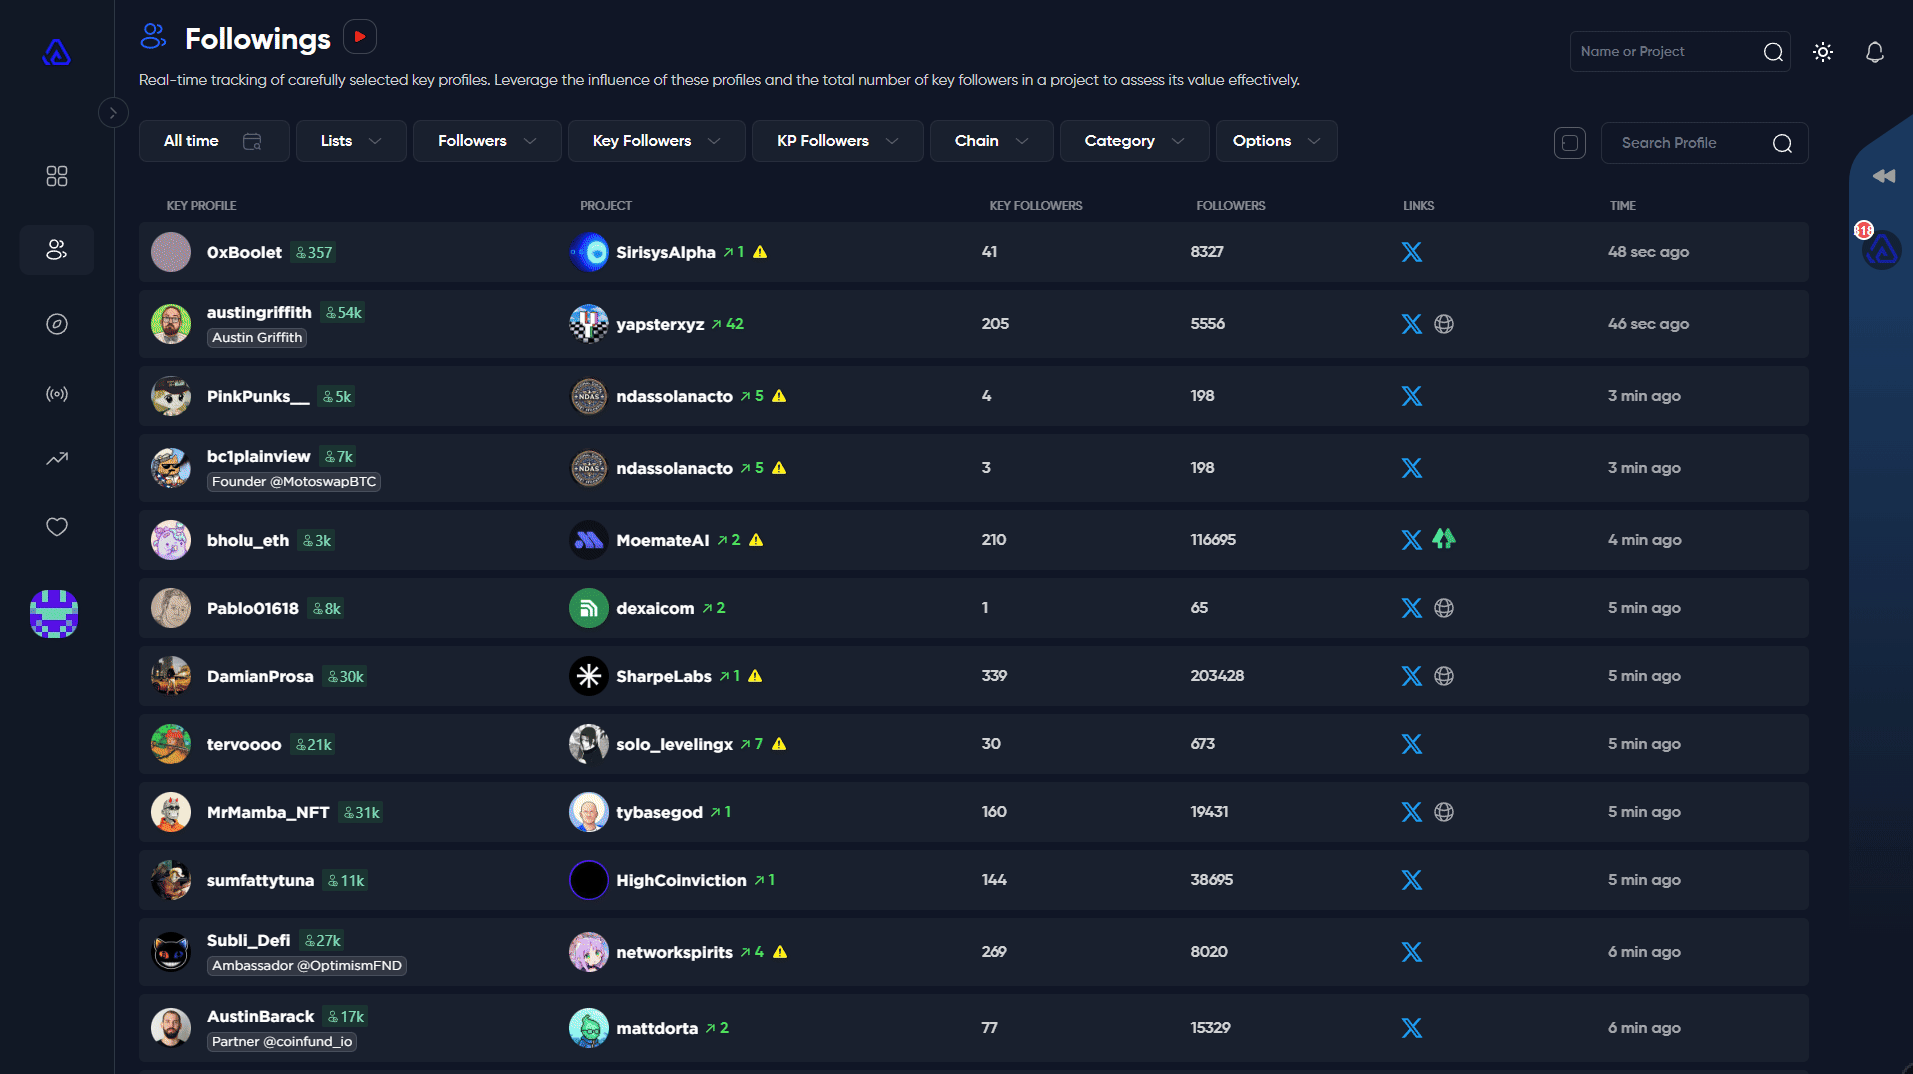Collapse the right panel with double-arrow
Image resolution: width=1913 pixels, height=1074 pixels.
1883,176
